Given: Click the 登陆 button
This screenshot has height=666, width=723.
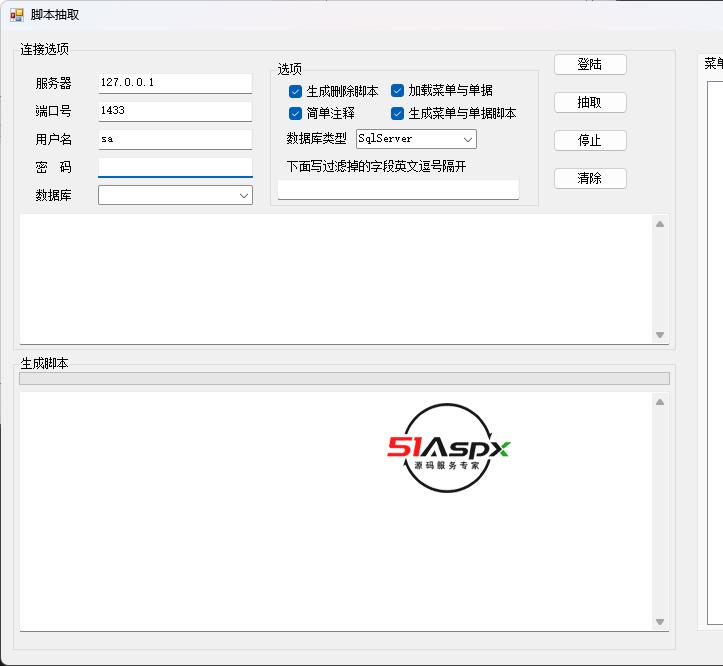Looking at the screenshot, I should tap(590, 65).
